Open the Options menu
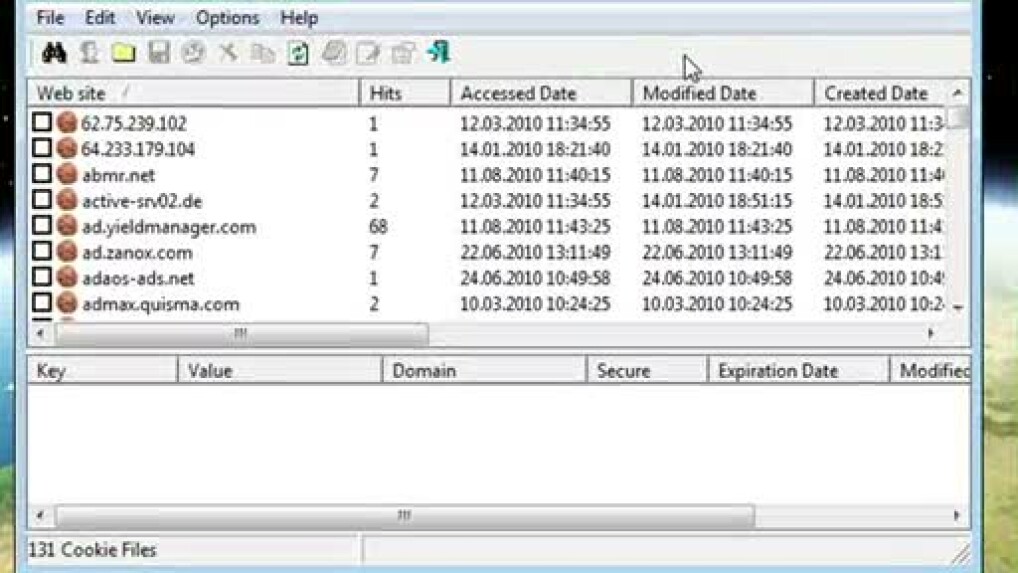The width and height of the screenshot is (1018, 573). click(225, 18)
